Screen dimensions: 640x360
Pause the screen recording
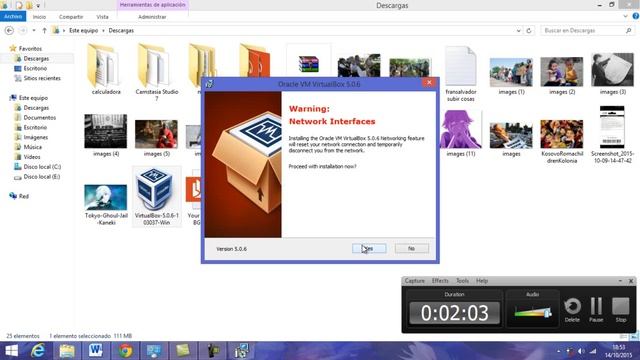click(x=596, y=310)
